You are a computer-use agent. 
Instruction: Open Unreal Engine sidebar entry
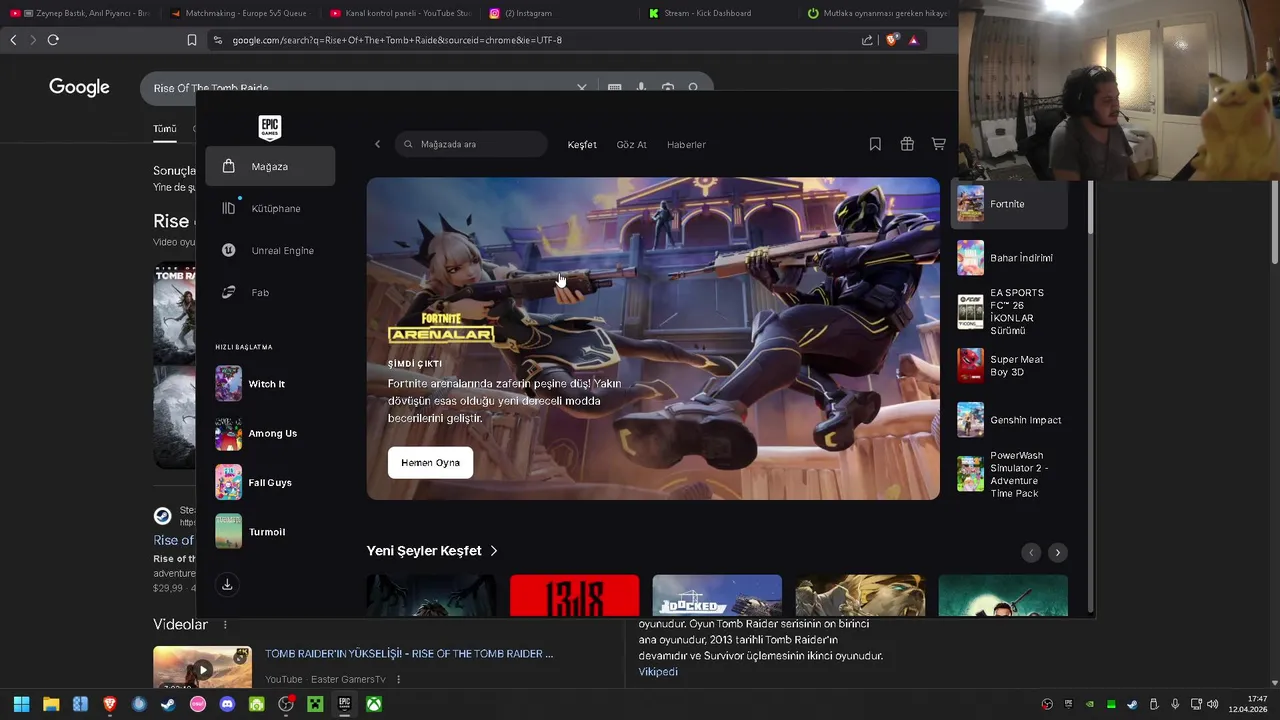[x=270, y=250]
